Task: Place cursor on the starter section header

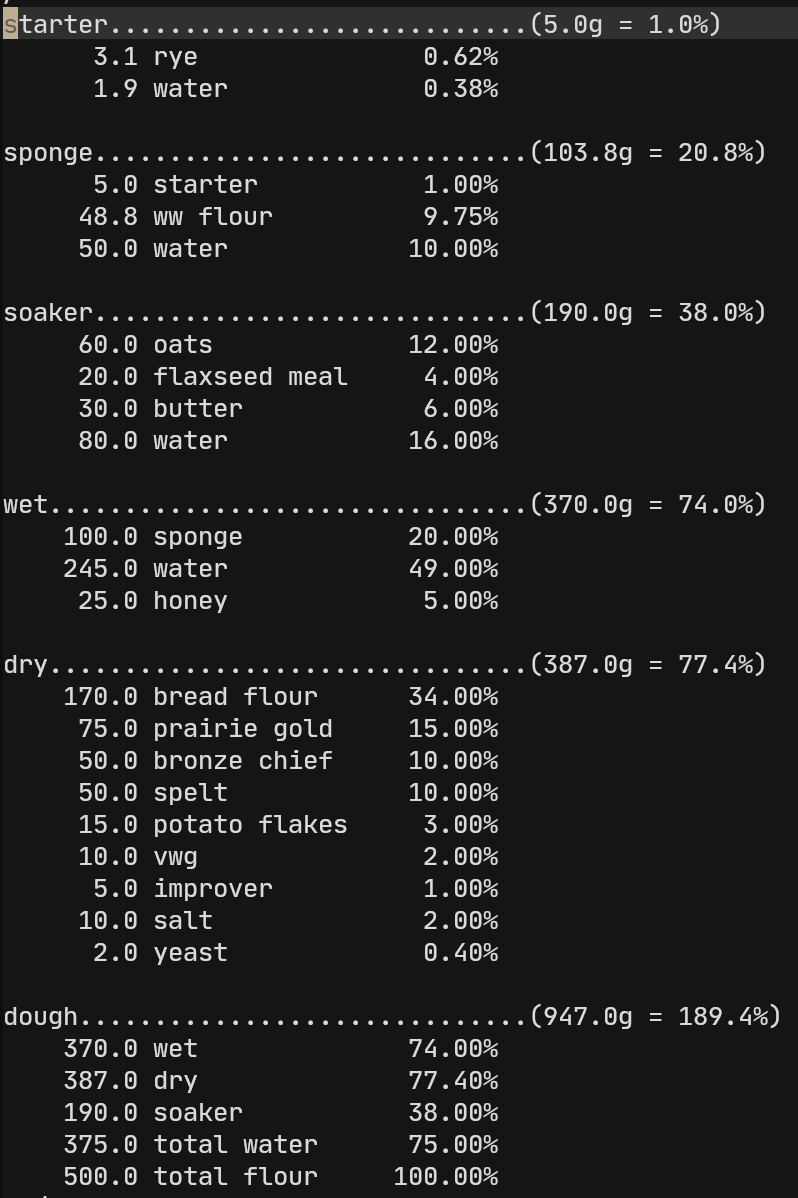Action: [x=55, y=24]
